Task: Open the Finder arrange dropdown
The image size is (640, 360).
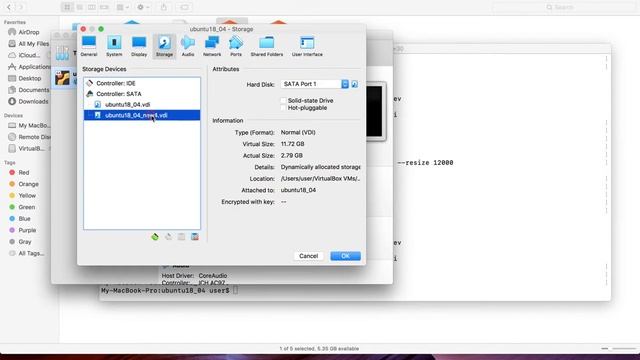Action: click(x=122, y=7)
